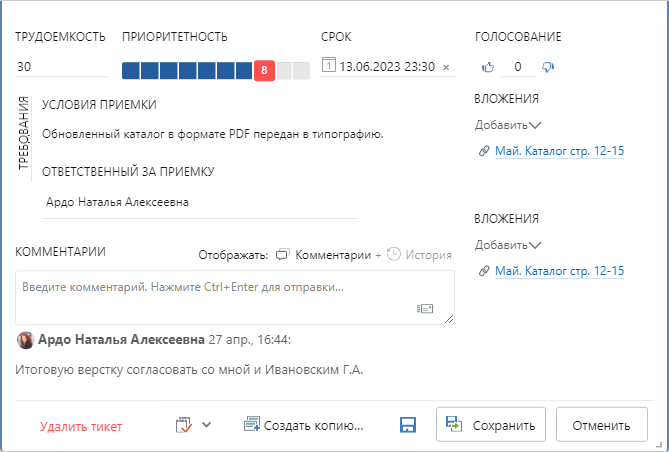Expand the second Добавить attachments dropdown
The width and height of the screenshot is (669, 452).
tap(508, 244)
